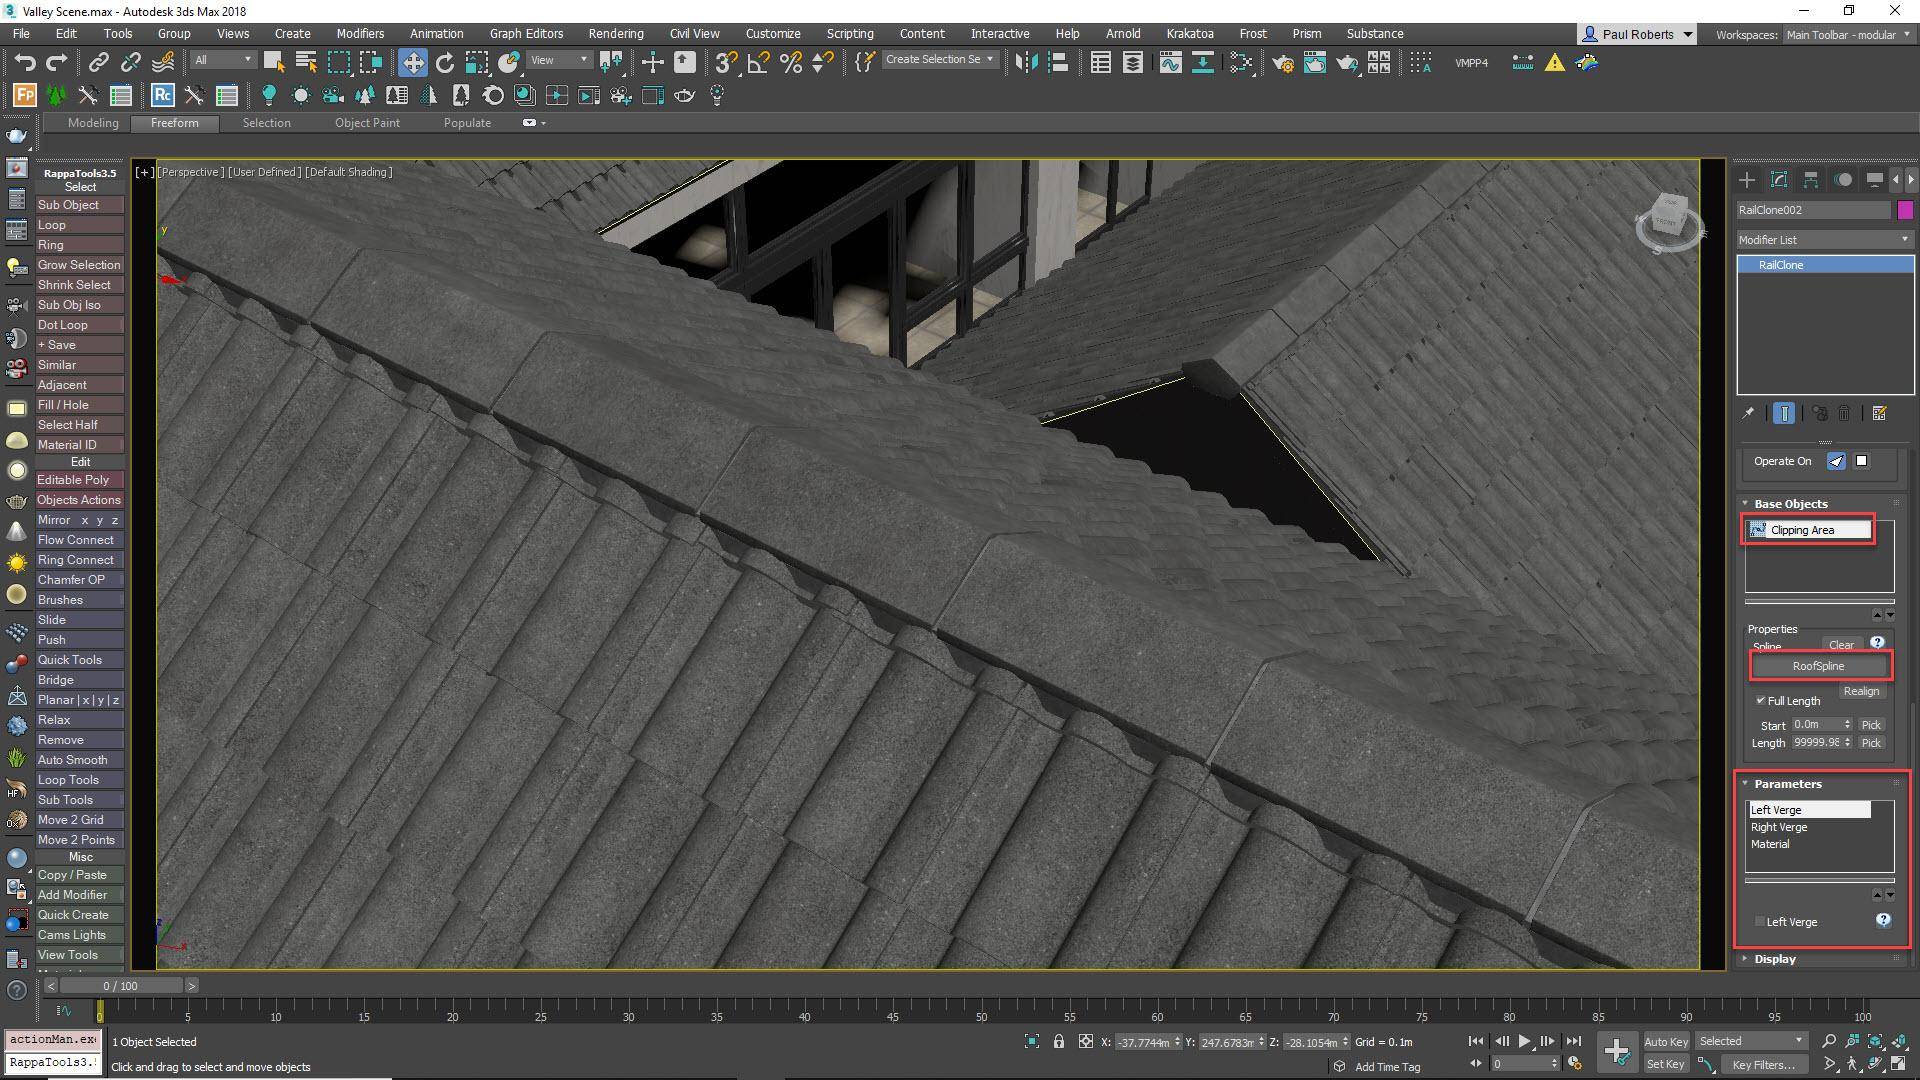This screenshot has width=1920, height=1080.
Task: Activate the Select and Rotate tool
Action: (x=444, y=62)
